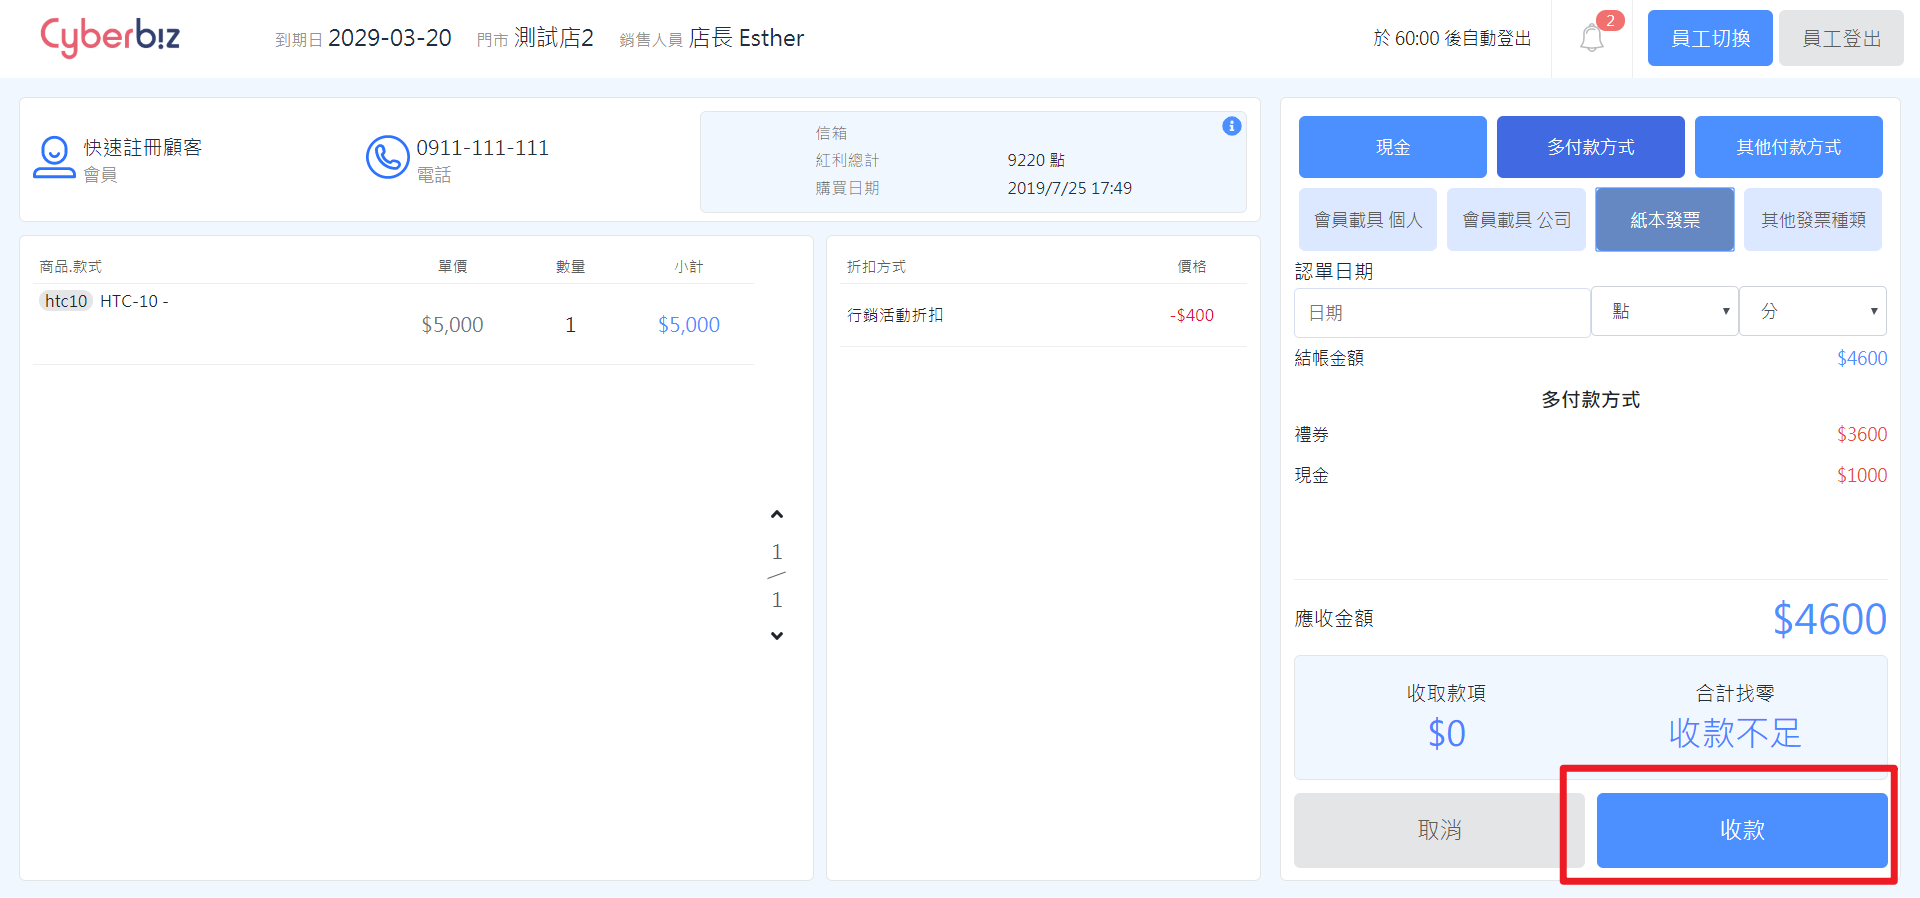The image size is (1920, 898).
Task: Click the 禮券 payment label
Action: (1312, 434)
